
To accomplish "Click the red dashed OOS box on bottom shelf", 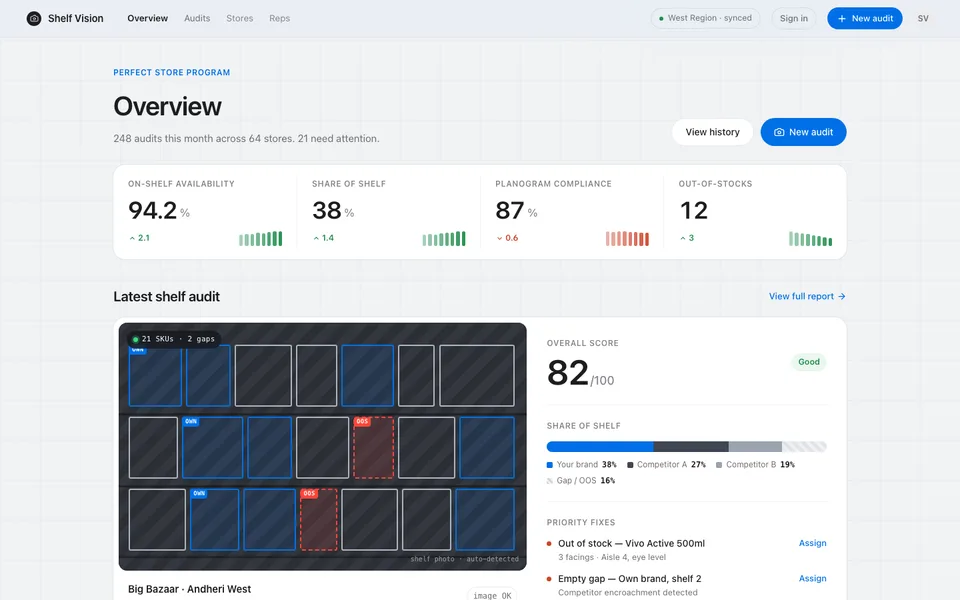I will click(x=318, y=519).
